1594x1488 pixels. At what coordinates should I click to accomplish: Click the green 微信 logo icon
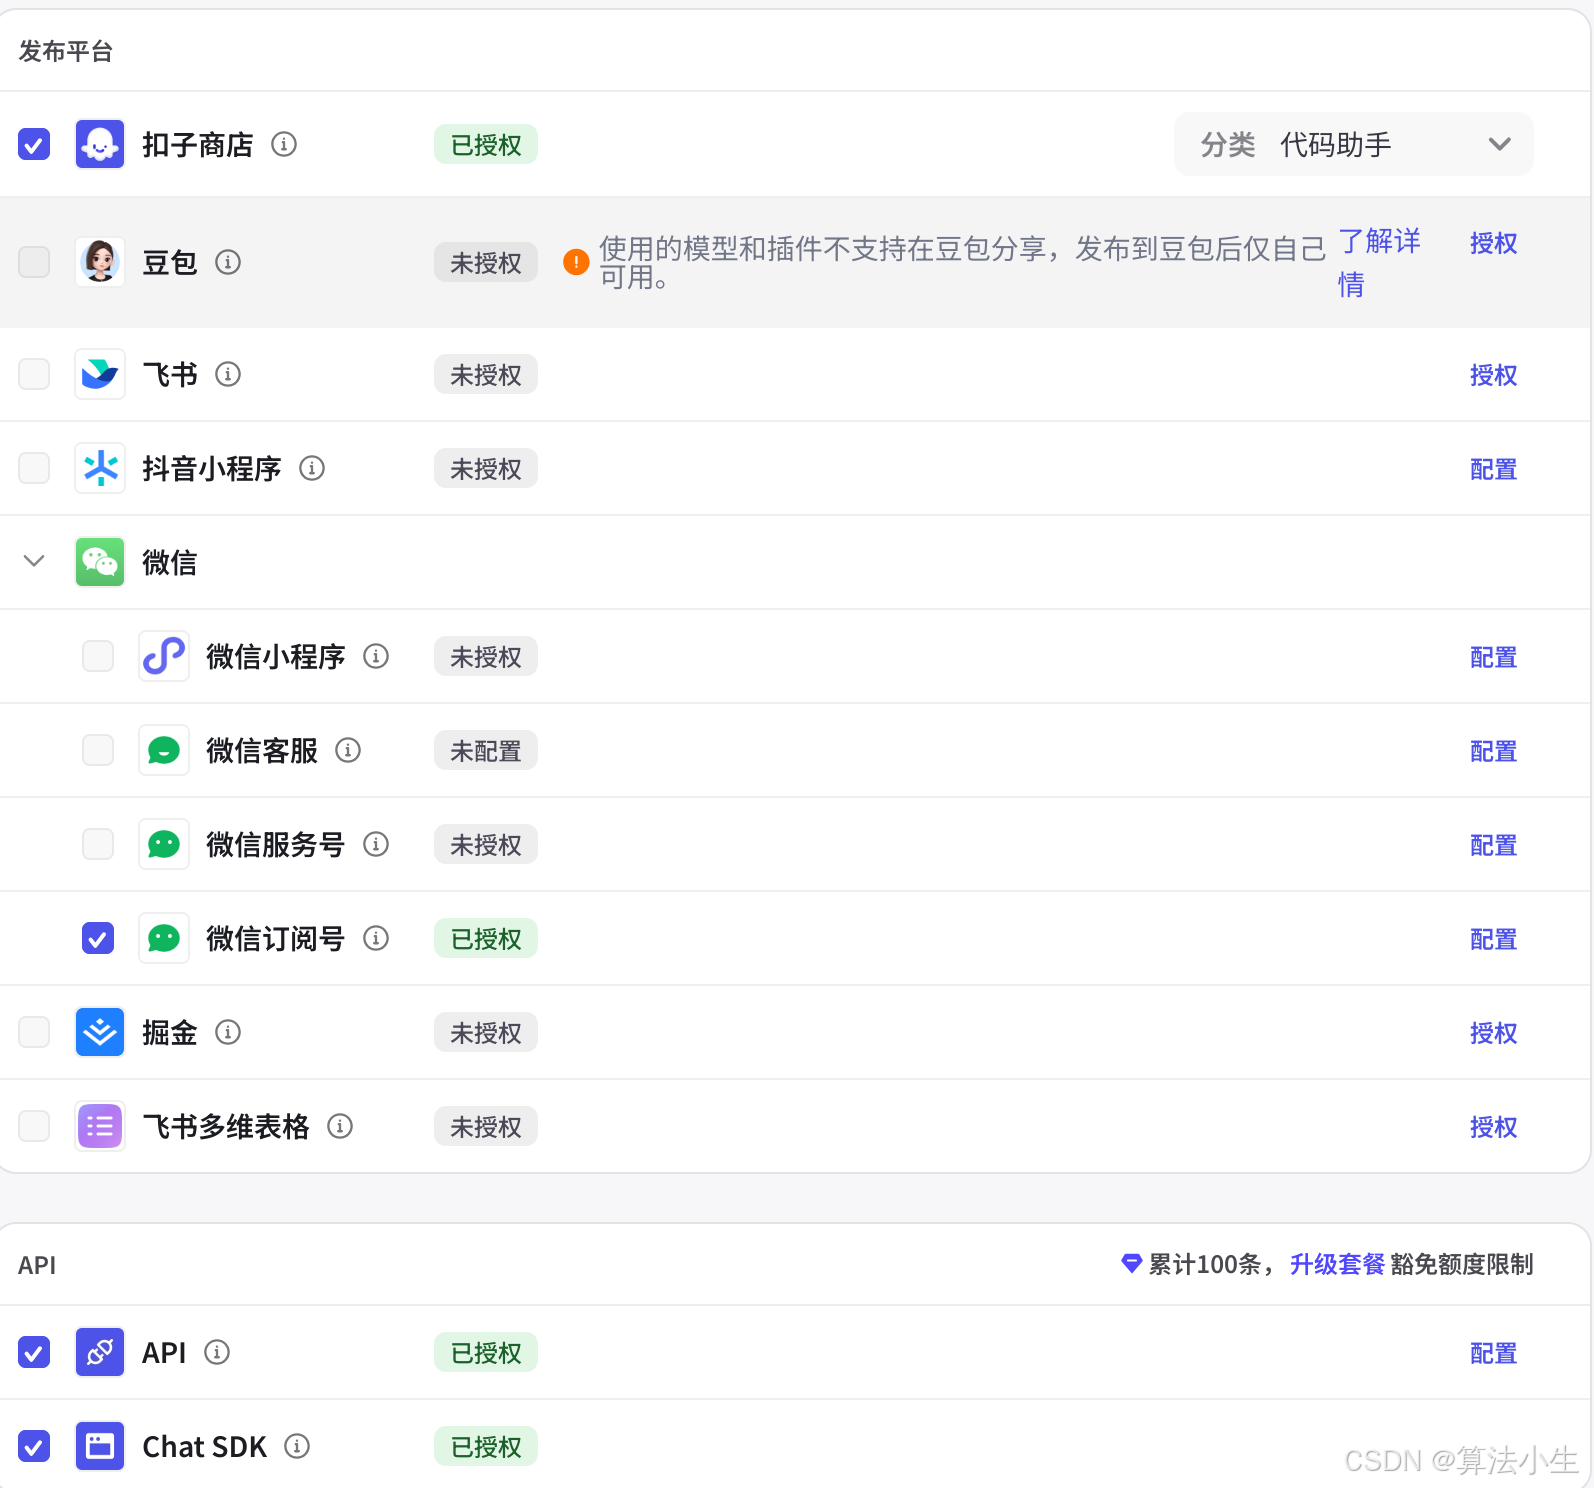[100, 562]
